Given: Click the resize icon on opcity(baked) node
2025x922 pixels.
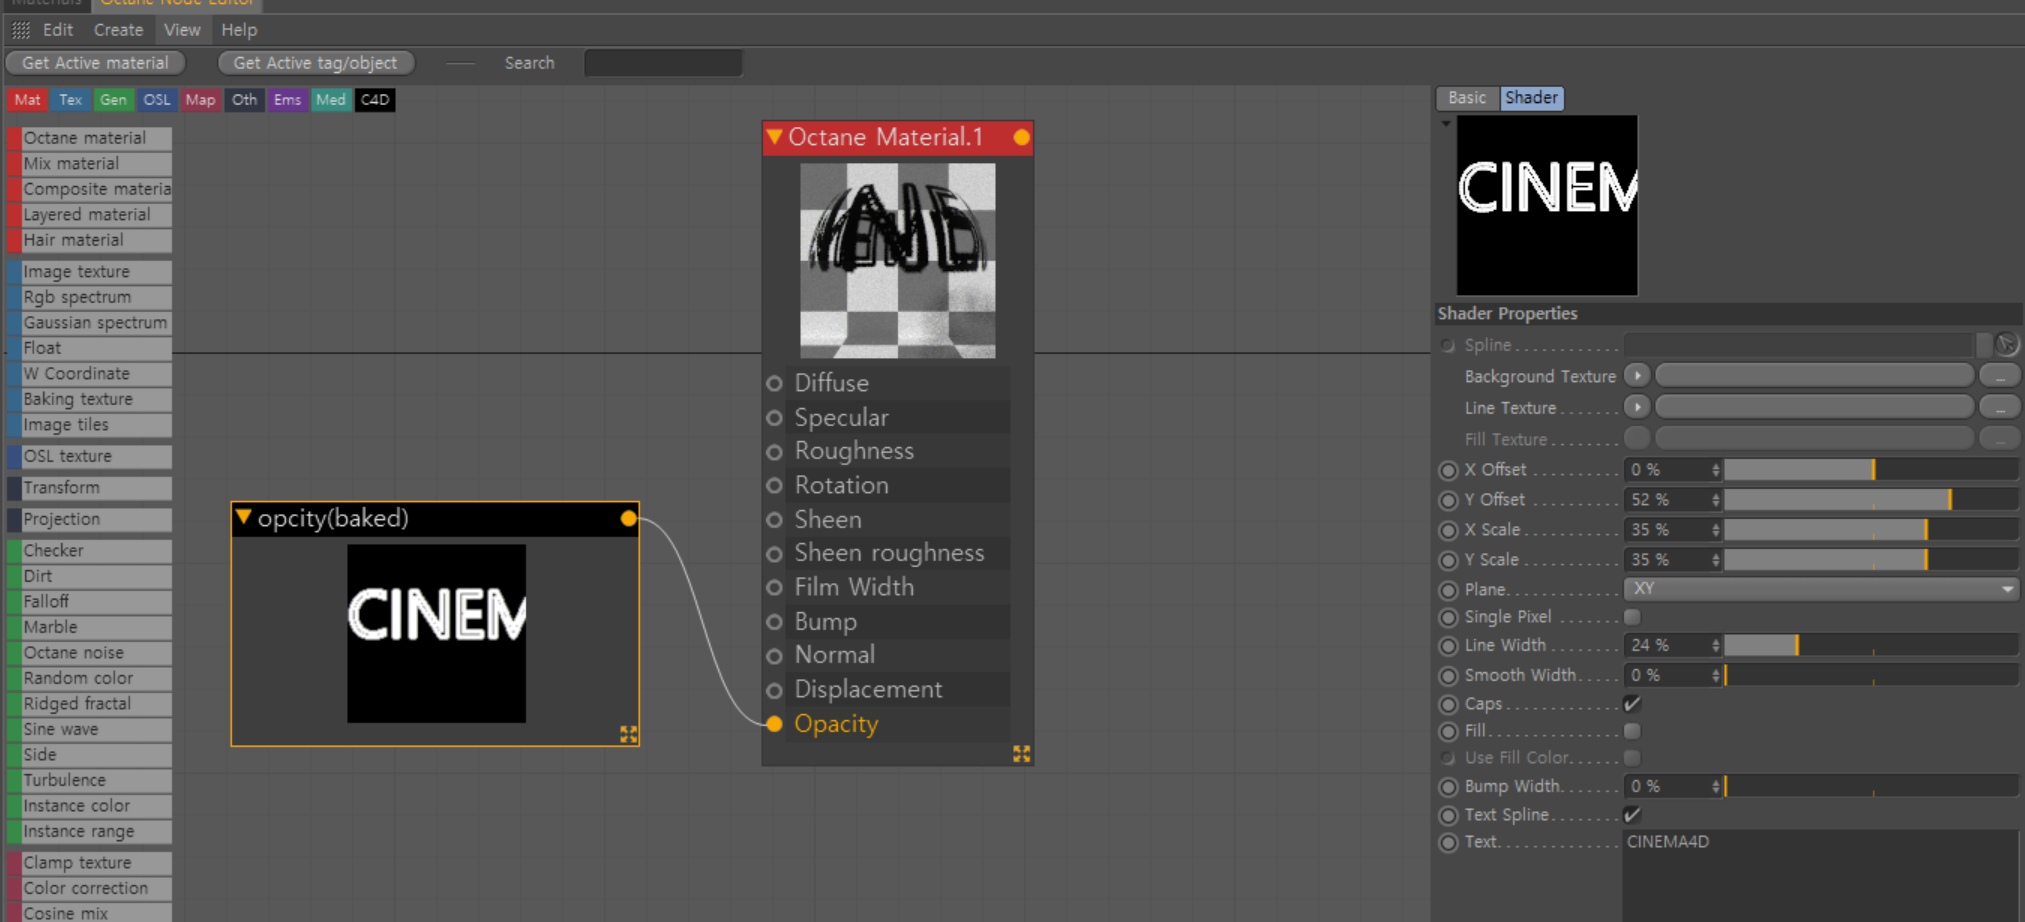Looking at the screenshot, I should pos(628,734).
